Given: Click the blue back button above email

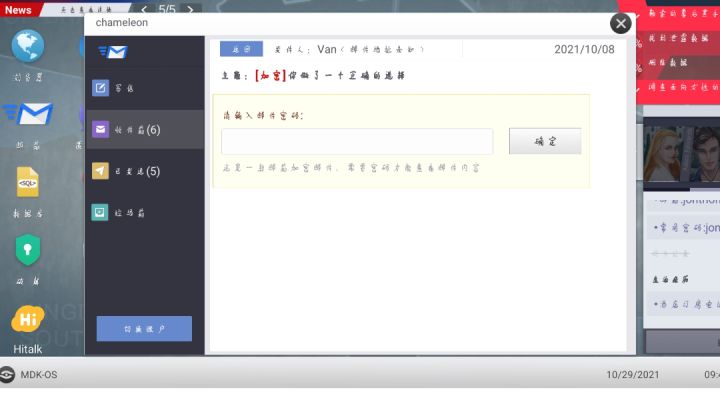Looking at the screenshot, I should pos(241,49).
